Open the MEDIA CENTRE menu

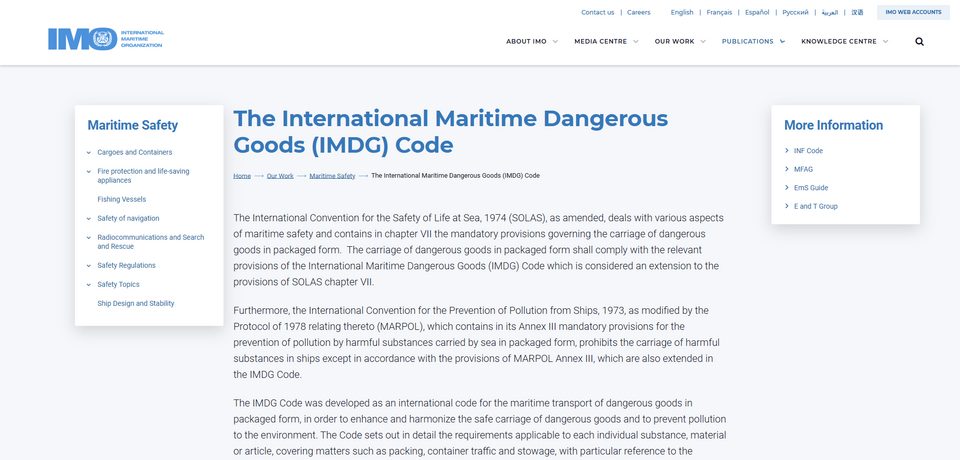[600, 42]
